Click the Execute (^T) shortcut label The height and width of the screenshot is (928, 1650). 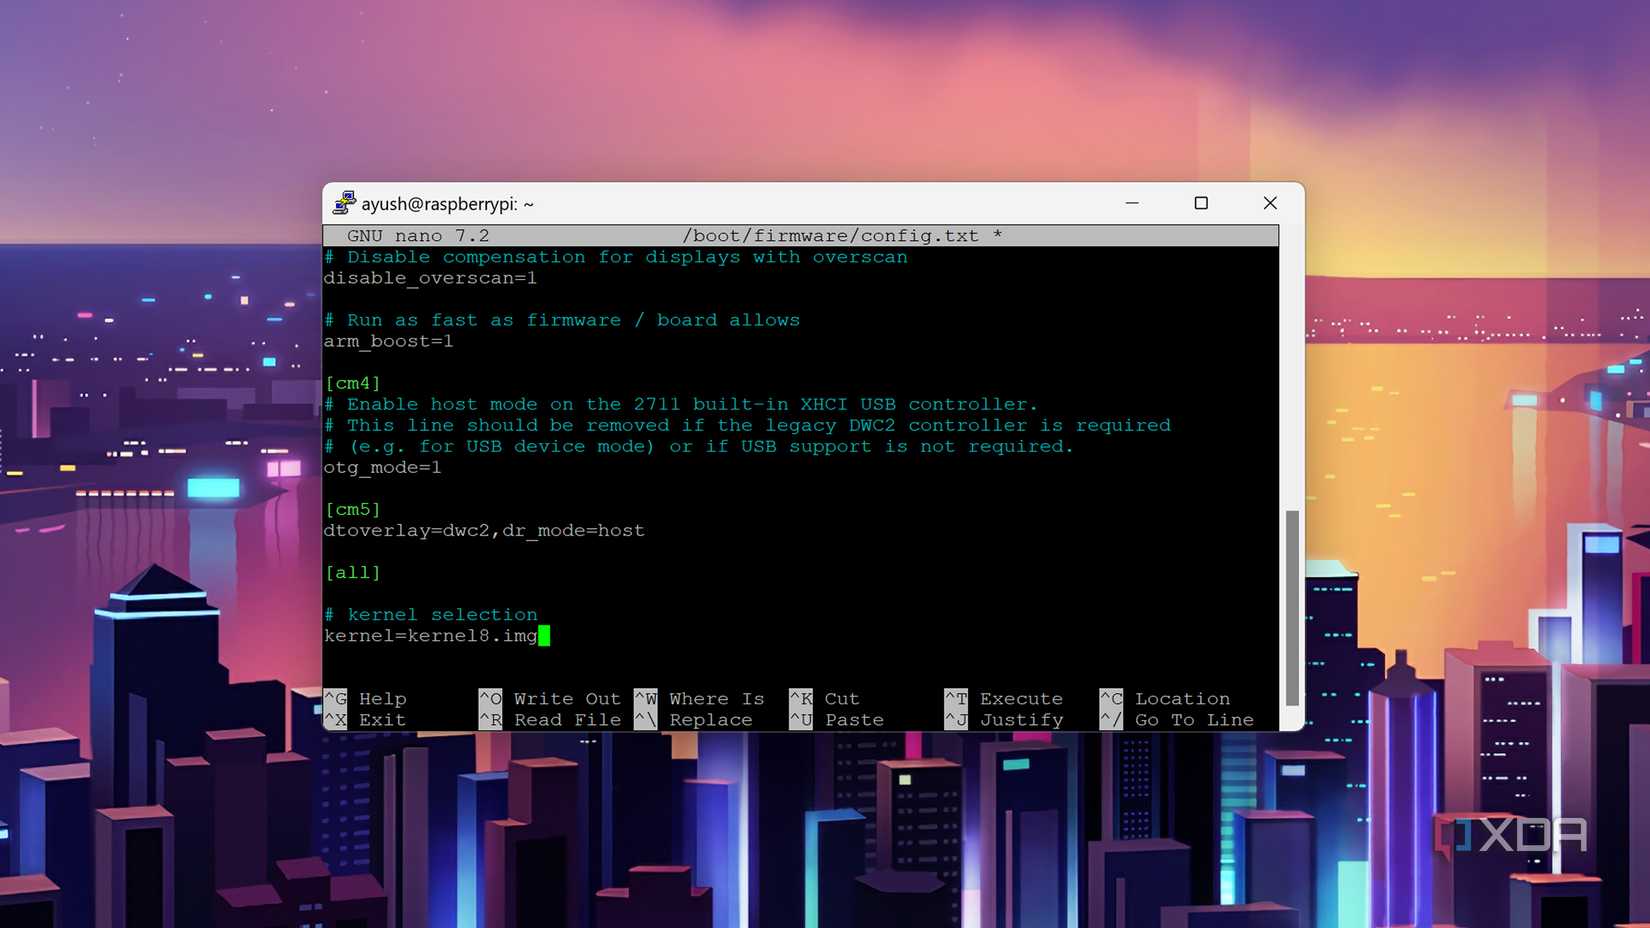click(1021, 698)
